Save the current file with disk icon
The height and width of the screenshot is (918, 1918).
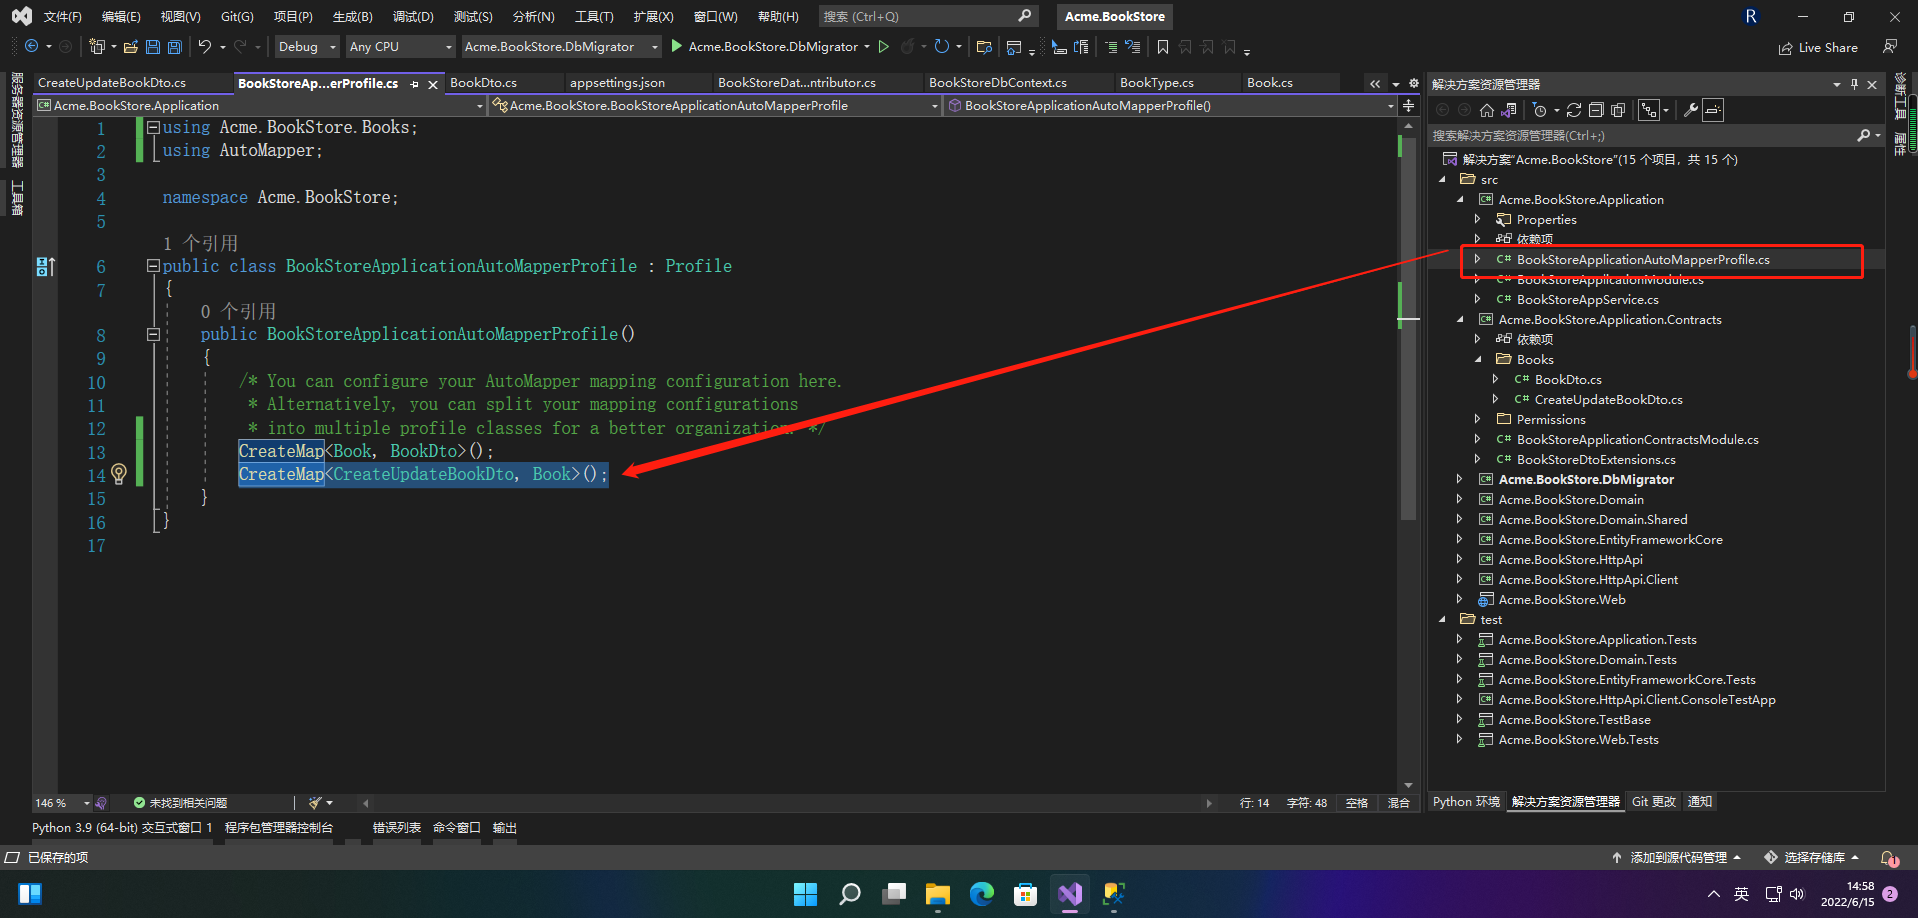[153, 46]
